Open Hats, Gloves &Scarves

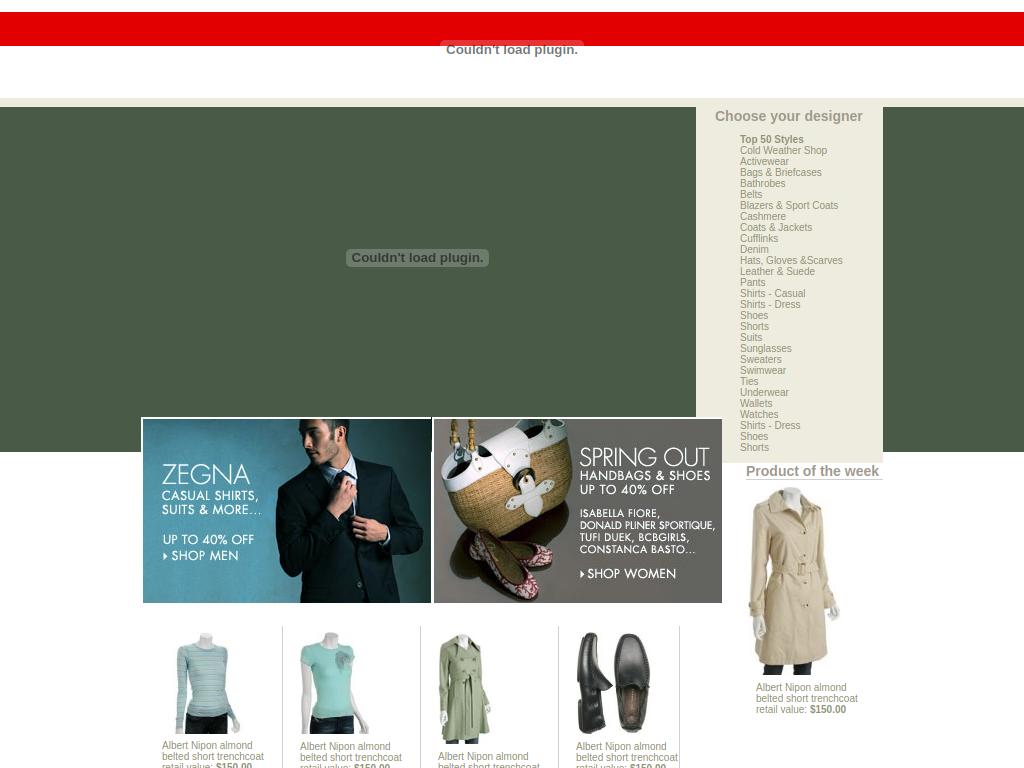[791, 261]
